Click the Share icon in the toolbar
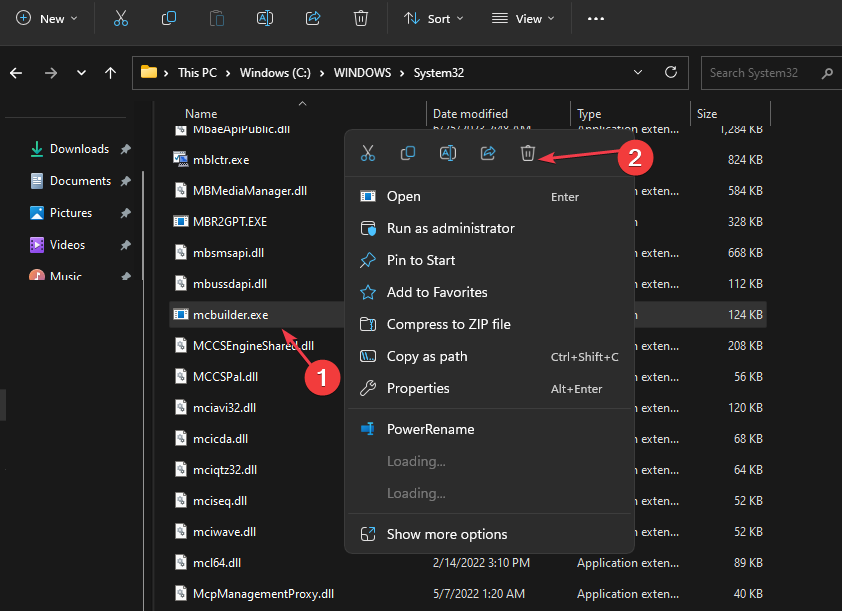This screenshot has width=842, height=611. (313, 18)
